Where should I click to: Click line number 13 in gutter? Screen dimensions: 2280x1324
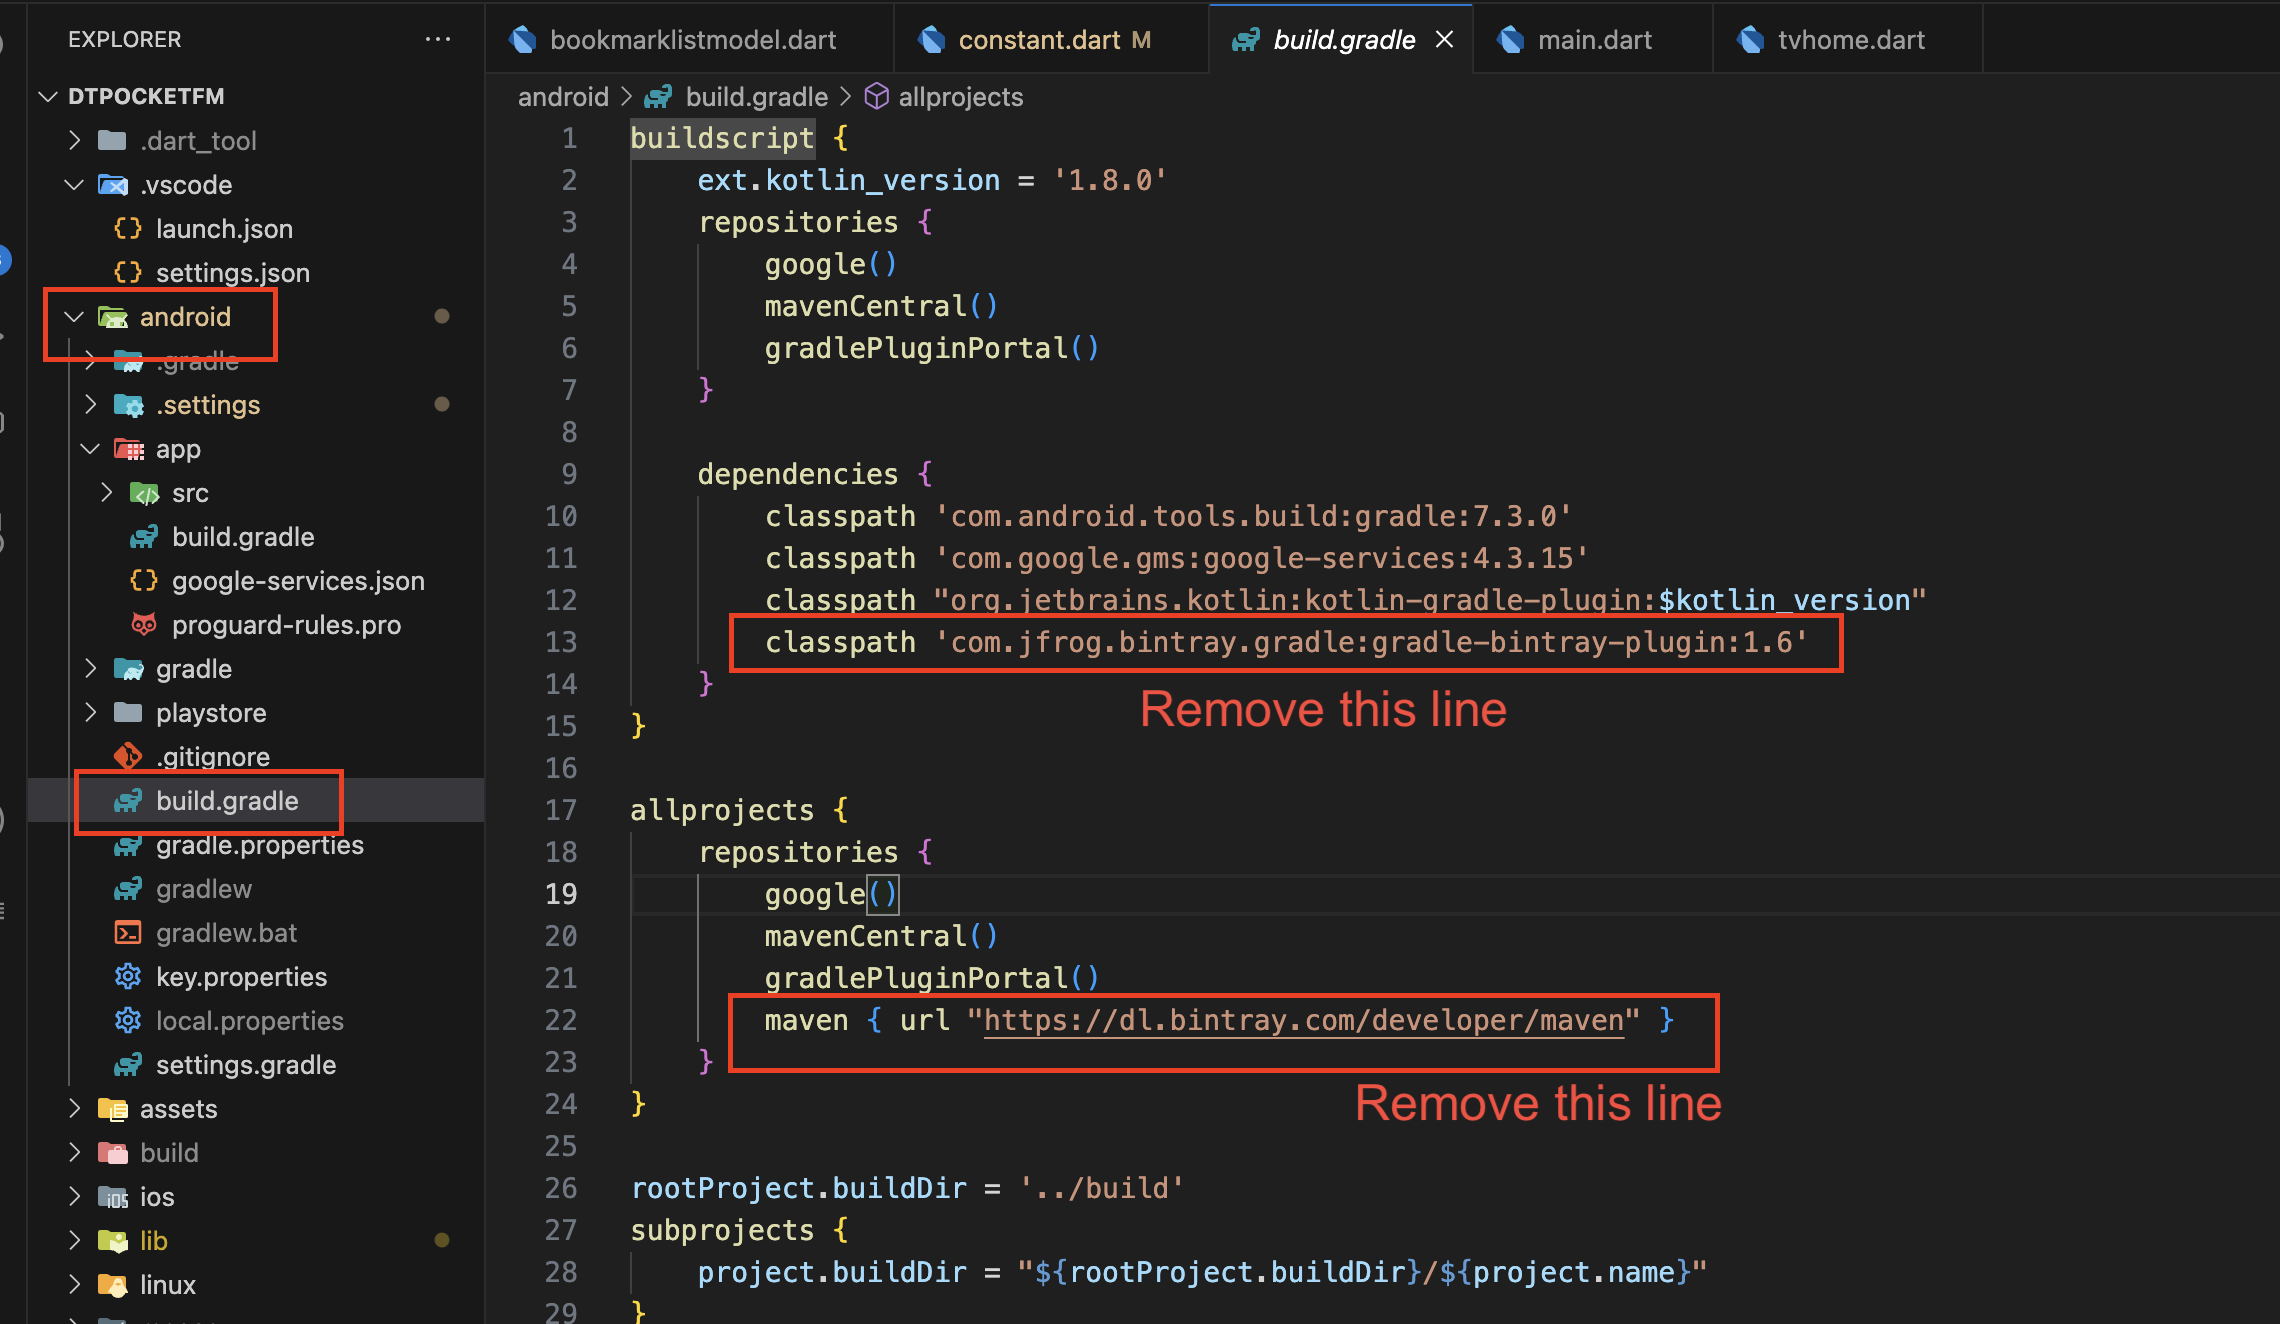[561, 642]
